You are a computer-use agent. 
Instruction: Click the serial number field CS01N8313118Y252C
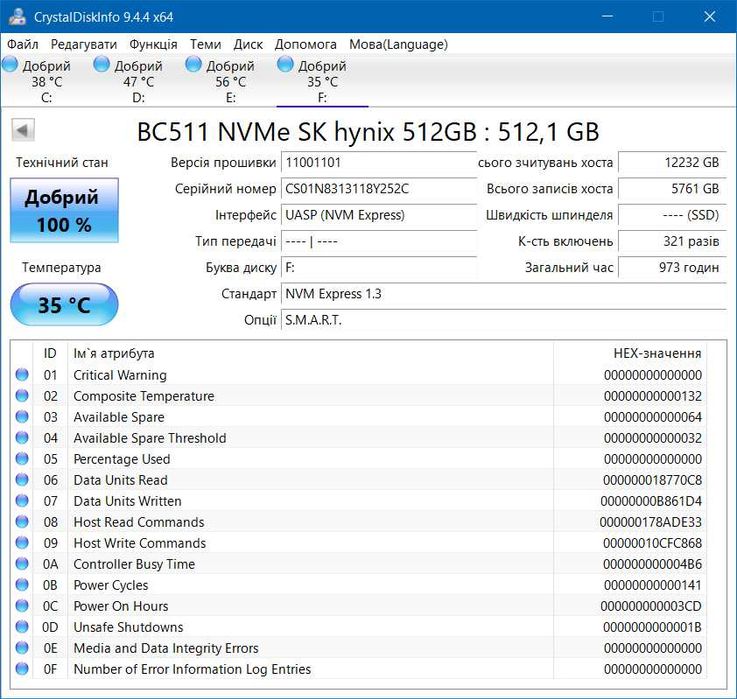tap(379, 189)
